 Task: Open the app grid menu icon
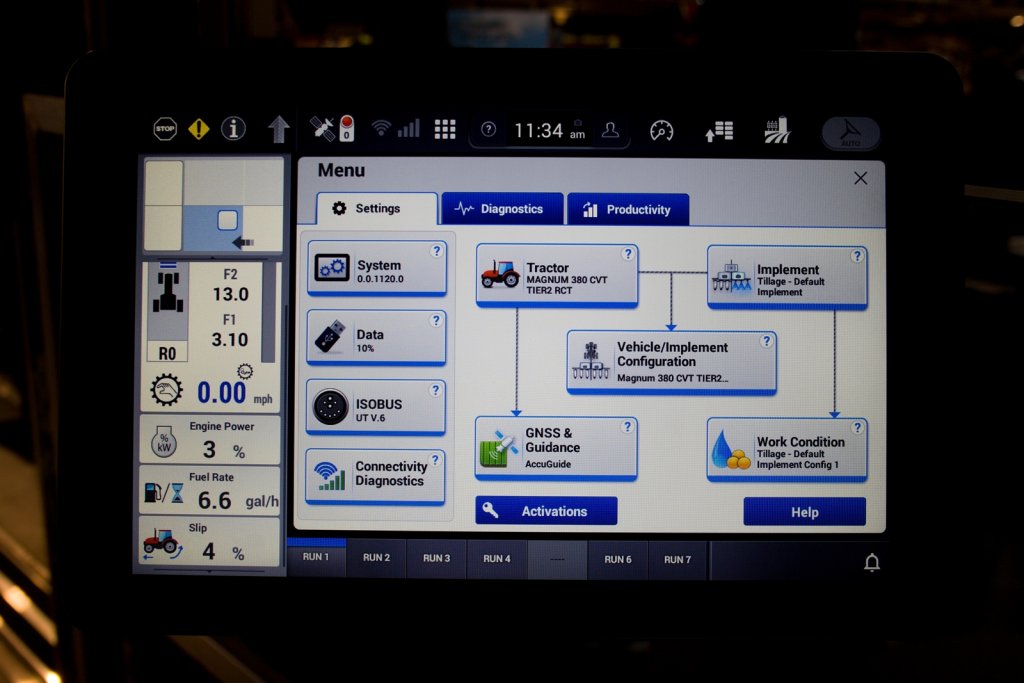pyautogui.click(x=445, y=129)
